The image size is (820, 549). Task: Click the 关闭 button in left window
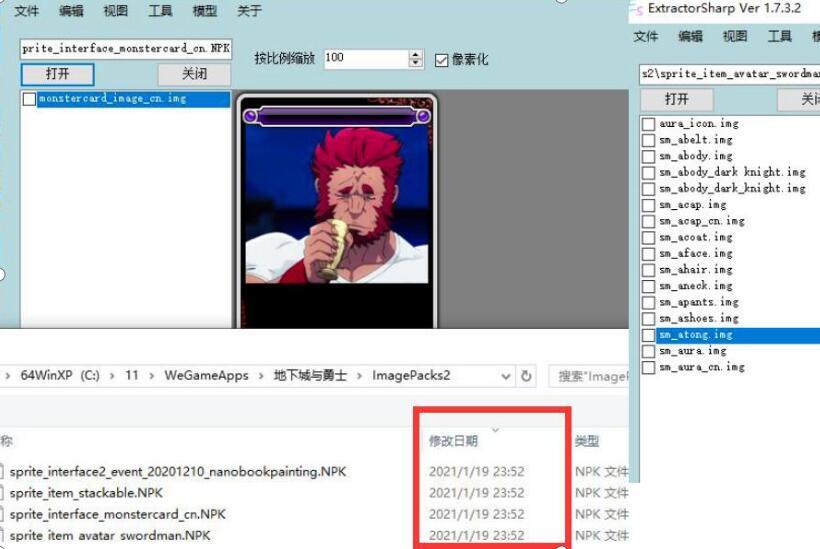194,74
